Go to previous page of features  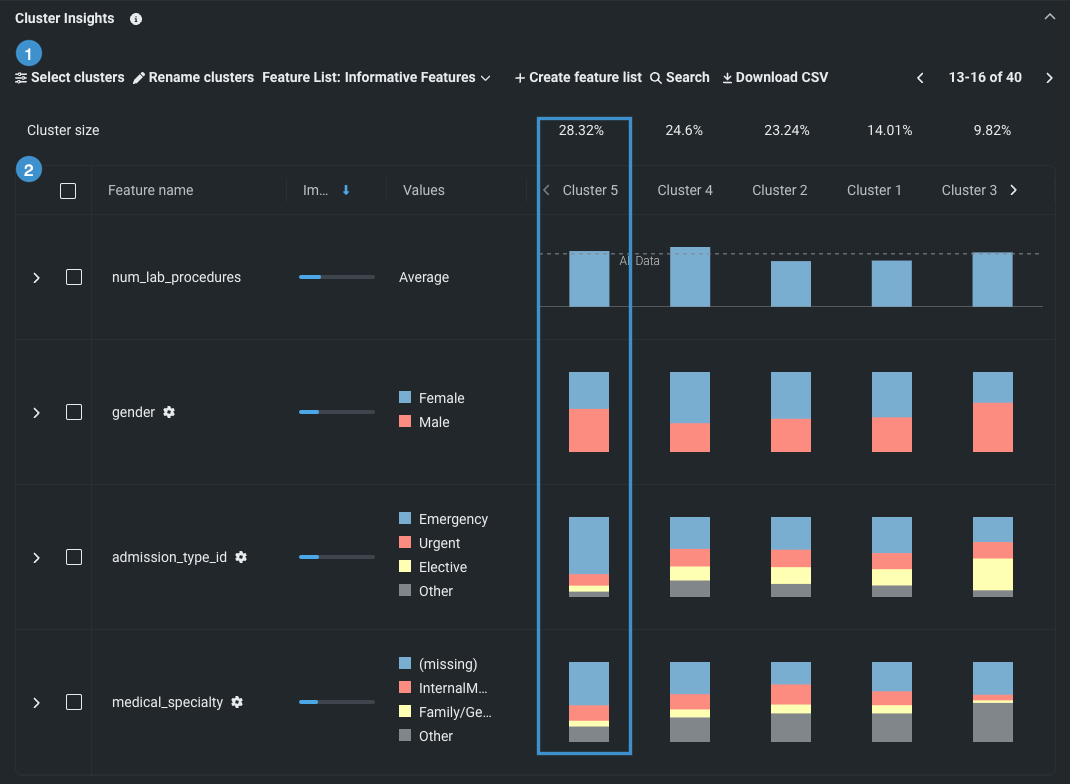click(920, 78)
